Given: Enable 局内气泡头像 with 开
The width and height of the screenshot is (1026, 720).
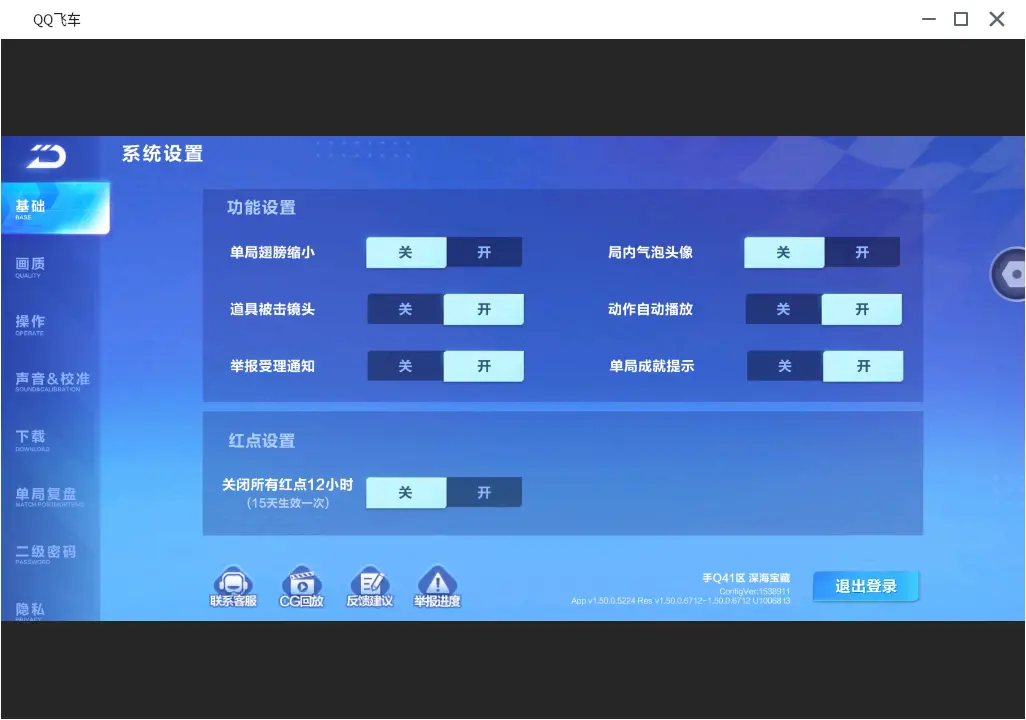Looking at the screenshot, I should [x=862, y=253].
